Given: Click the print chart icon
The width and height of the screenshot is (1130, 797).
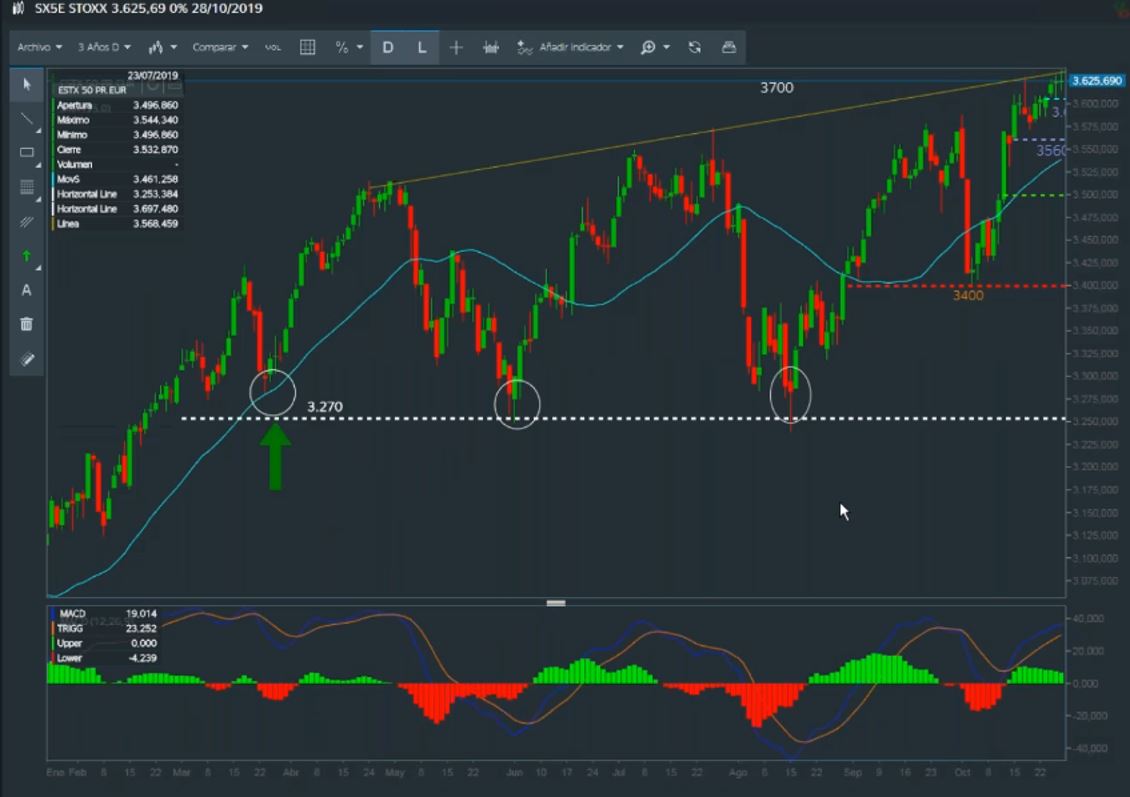Looking at the screenshot, I should pos(728,47).
